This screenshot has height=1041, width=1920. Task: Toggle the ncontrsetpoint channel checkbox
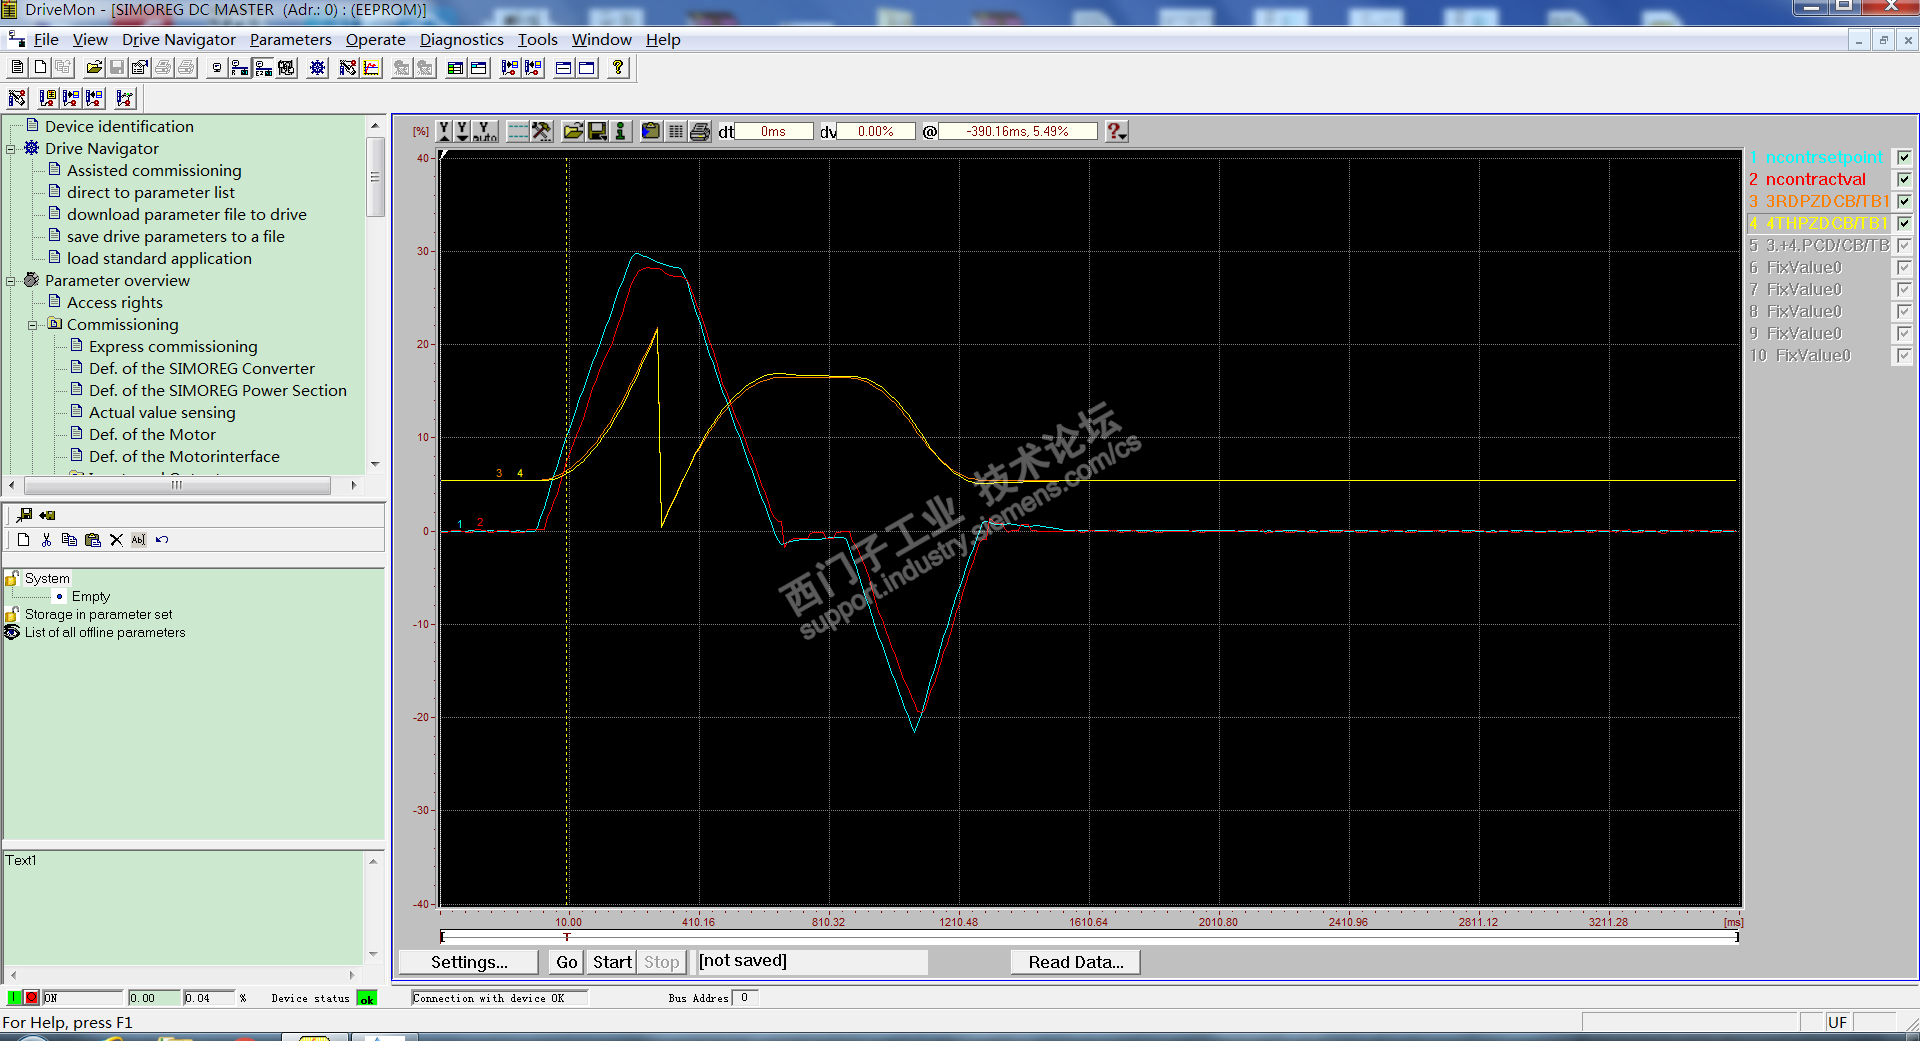pyautogui.click(x=1903, y=158)
